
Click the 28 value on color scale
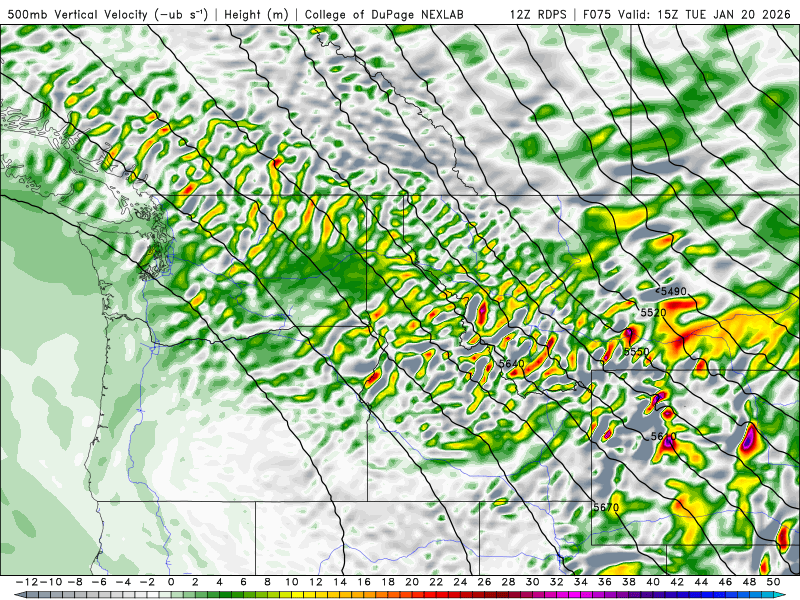[x=509, y=582]
